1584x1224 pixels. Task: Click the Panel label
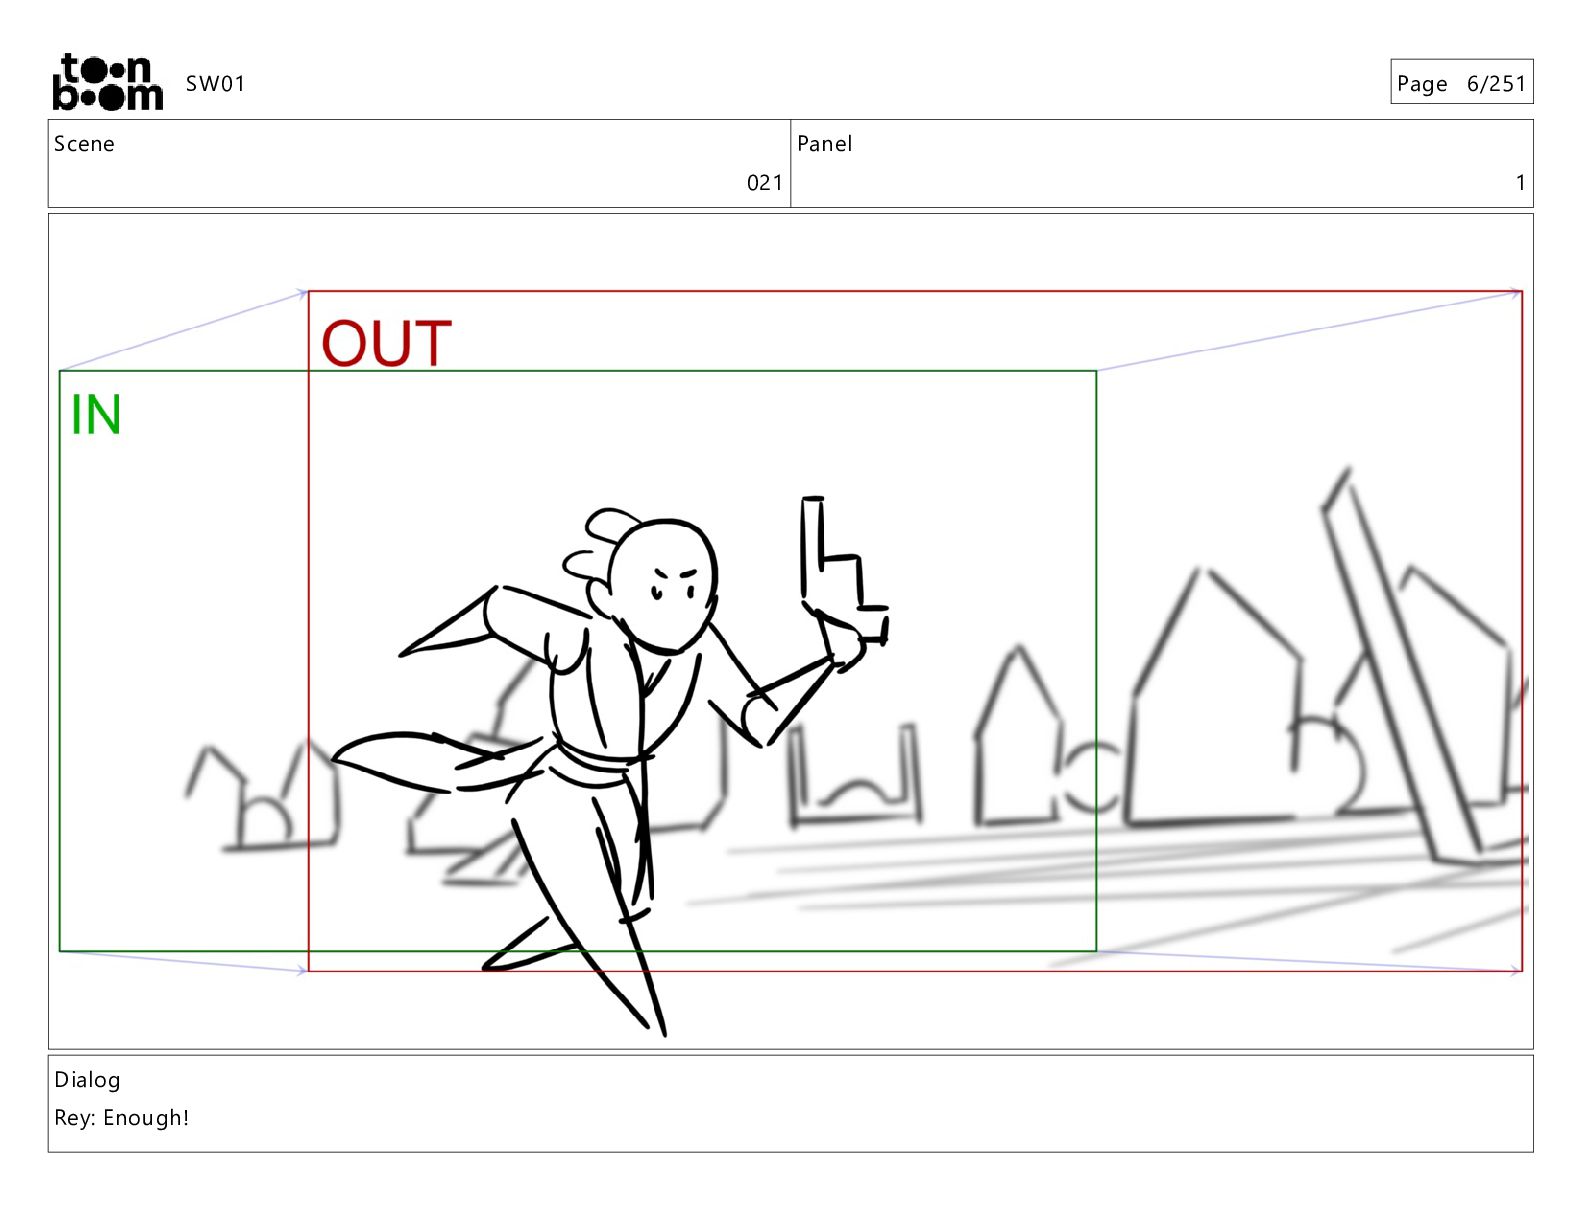coord(824,144)
